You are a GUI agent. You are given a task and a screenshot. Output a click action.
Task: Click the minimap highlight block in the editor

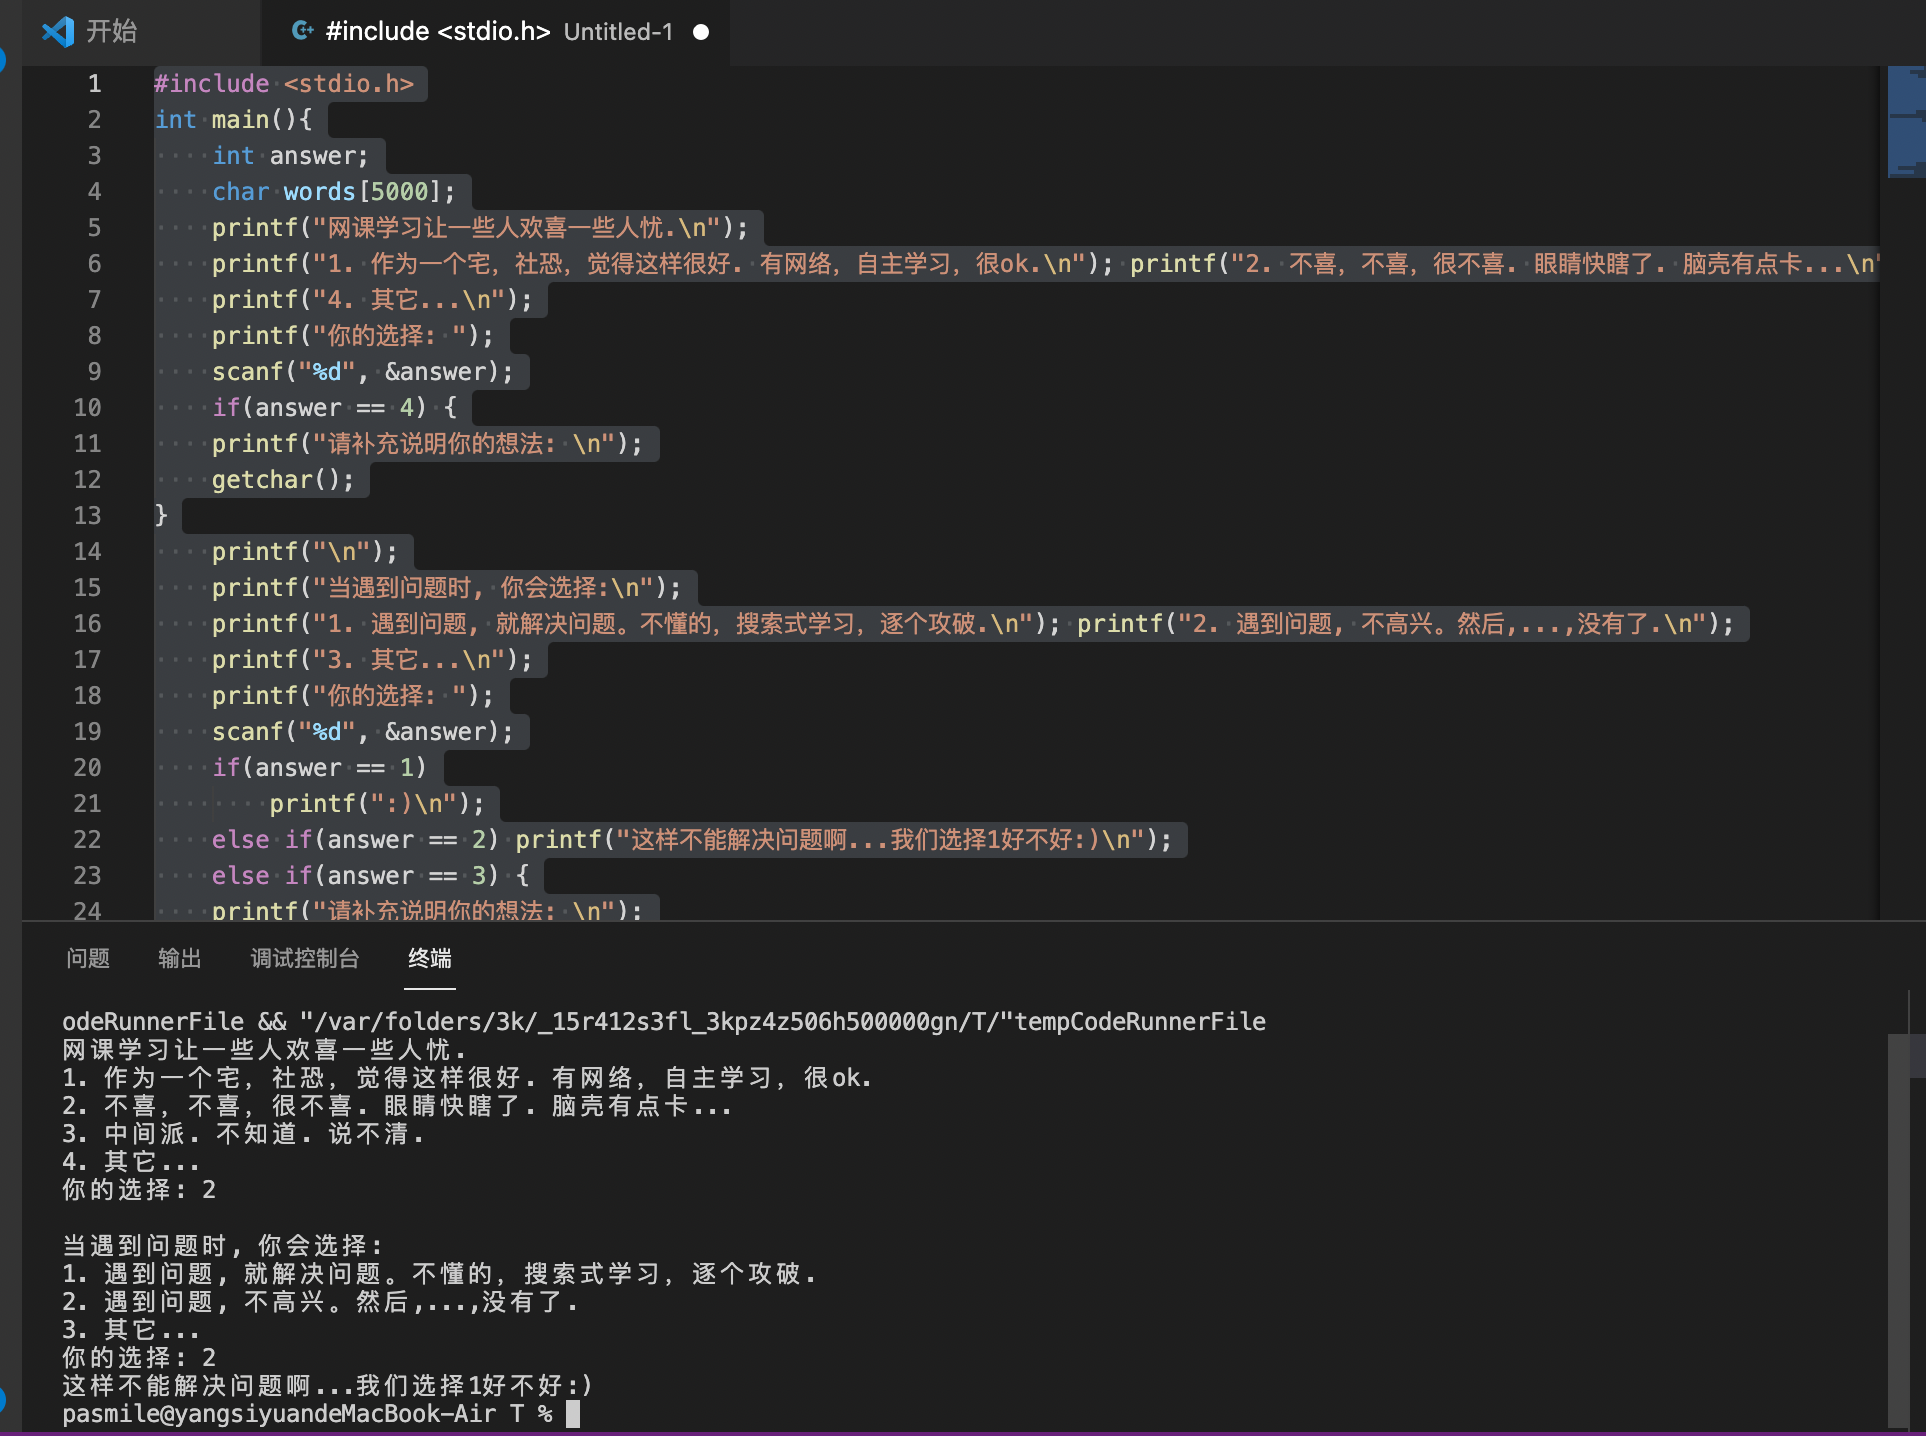(x=1906, y=120)
